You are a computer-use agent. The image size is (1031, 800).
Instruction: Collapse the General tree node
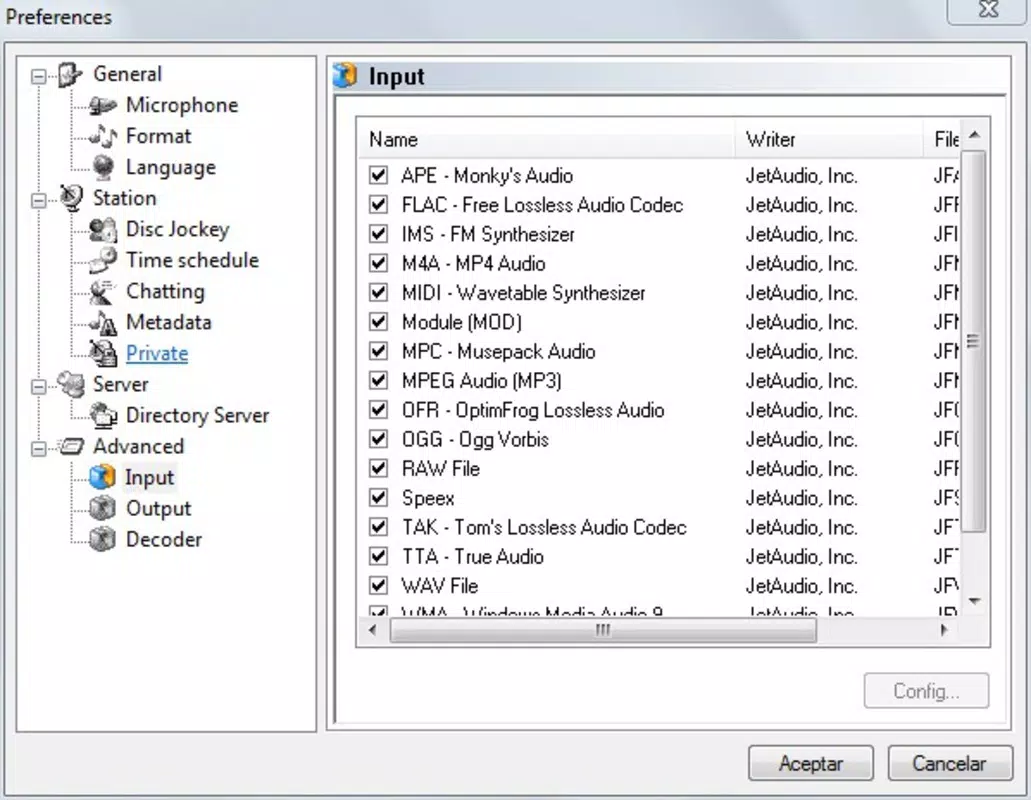39,76
